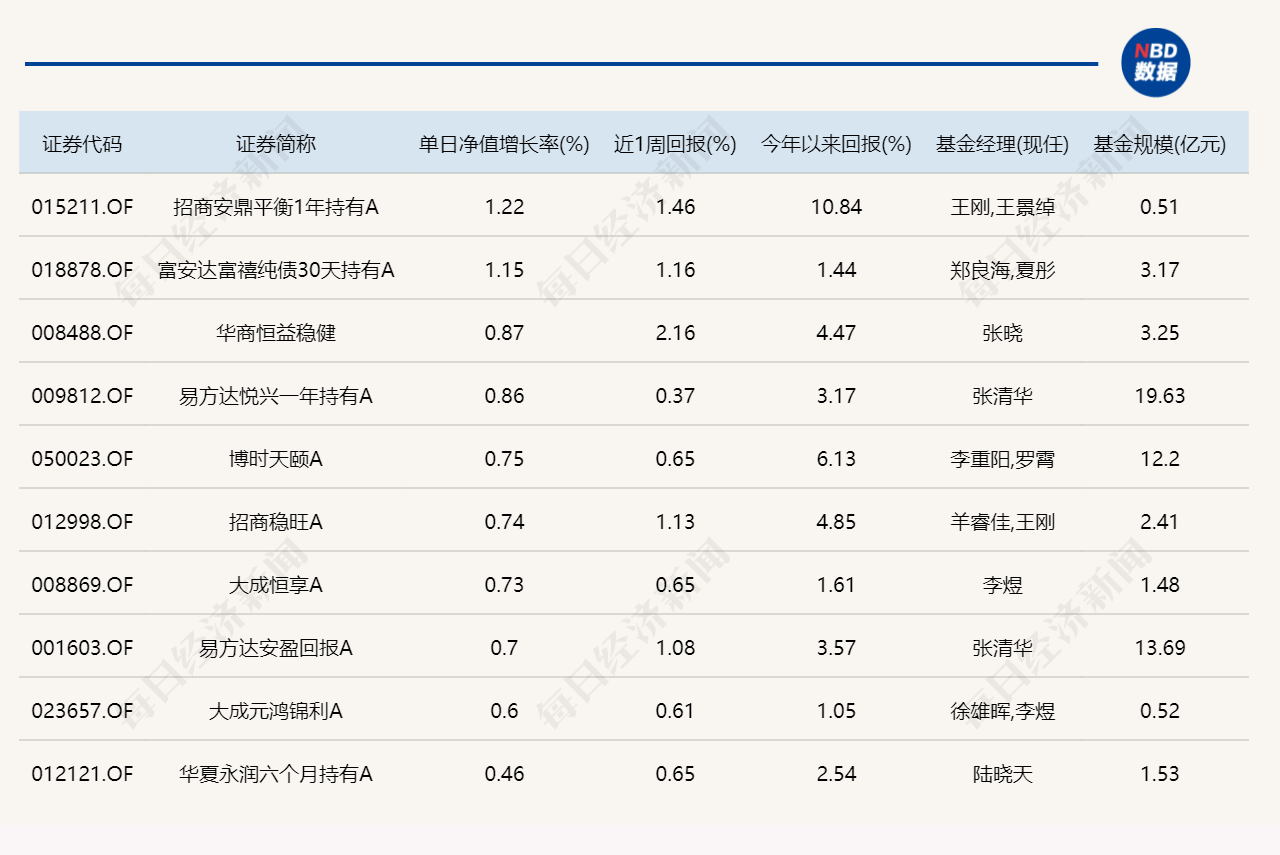Image resolution: width=1280 pixels, height=855 pixels.
Task: Click the 13.69 fund size value
Action: 1159,648
